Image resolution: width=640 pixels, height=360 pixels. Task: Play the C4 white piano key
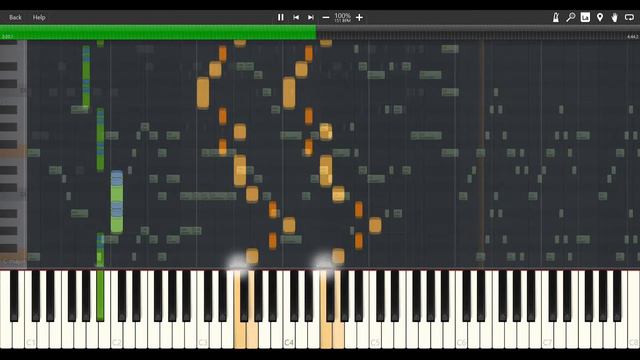click(289, 335)
